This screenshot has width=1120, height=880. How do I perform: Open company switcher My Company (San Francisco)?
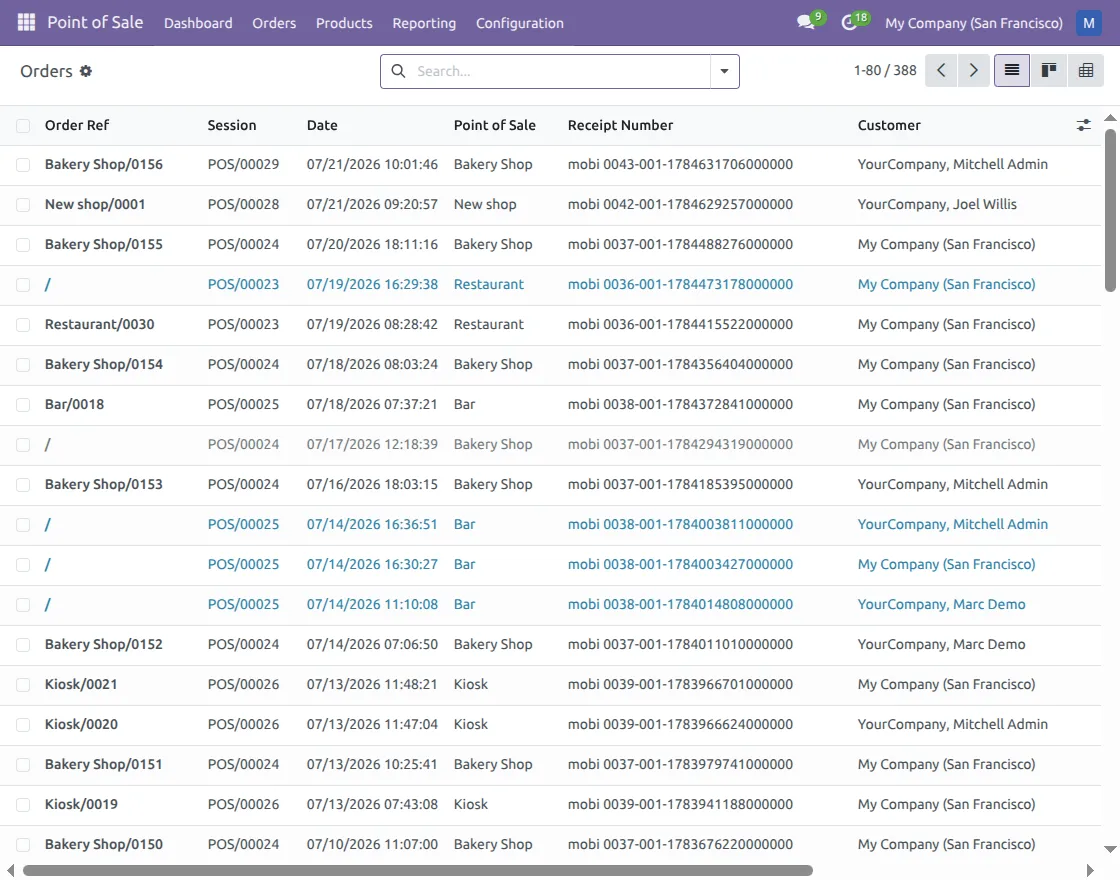[x=974, y=23]
